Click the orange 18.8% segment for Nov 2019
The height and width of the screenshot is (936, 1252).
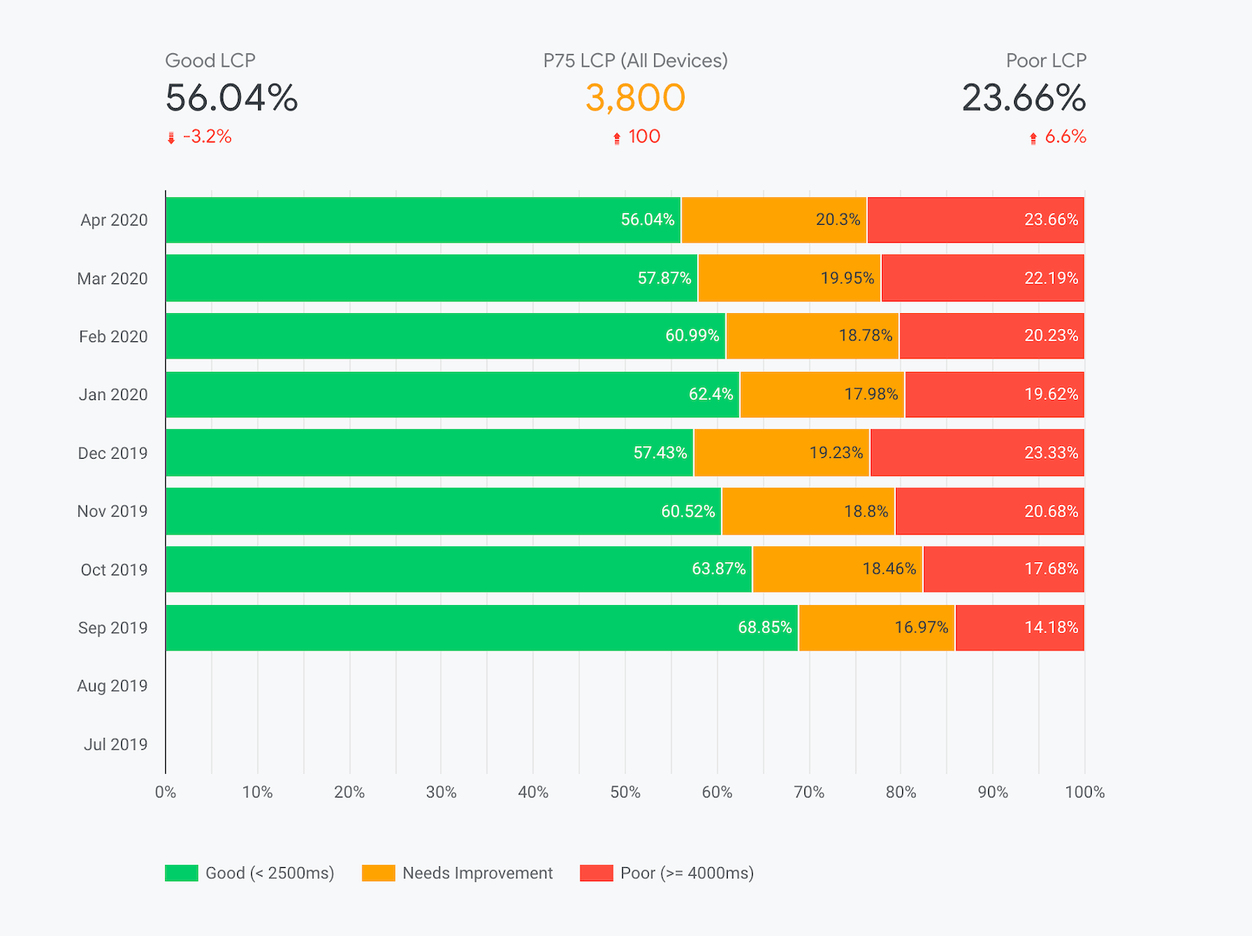(x=808, y=511)
